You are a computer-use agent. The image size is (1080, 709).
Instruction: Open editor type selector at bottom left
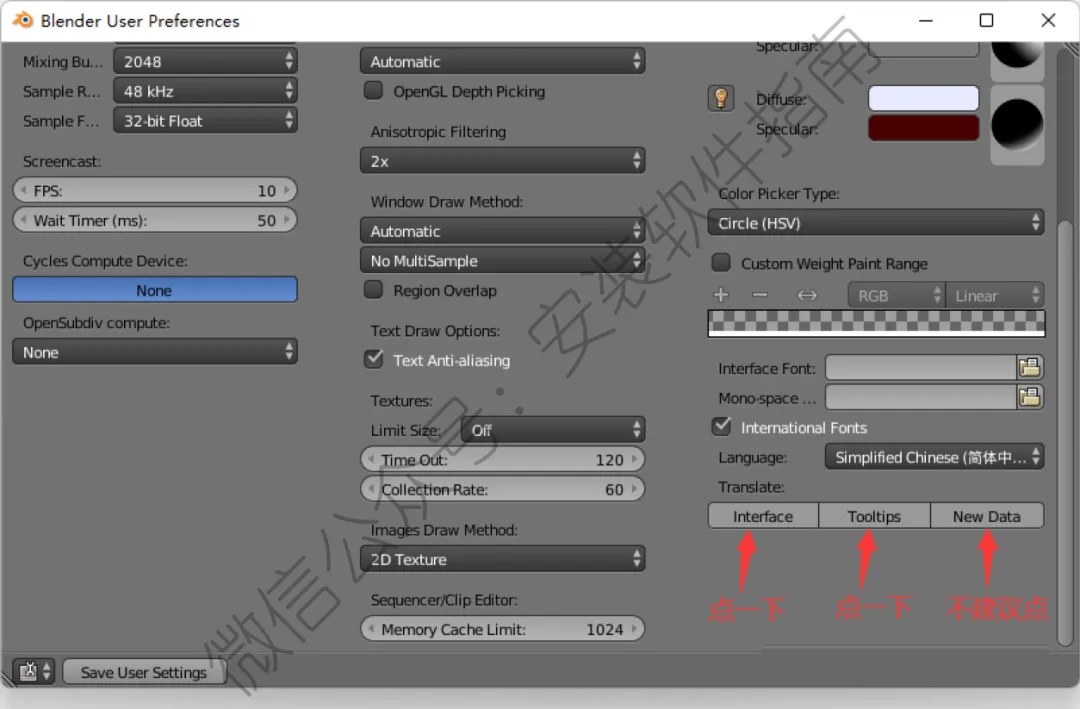tap(33, 671)
